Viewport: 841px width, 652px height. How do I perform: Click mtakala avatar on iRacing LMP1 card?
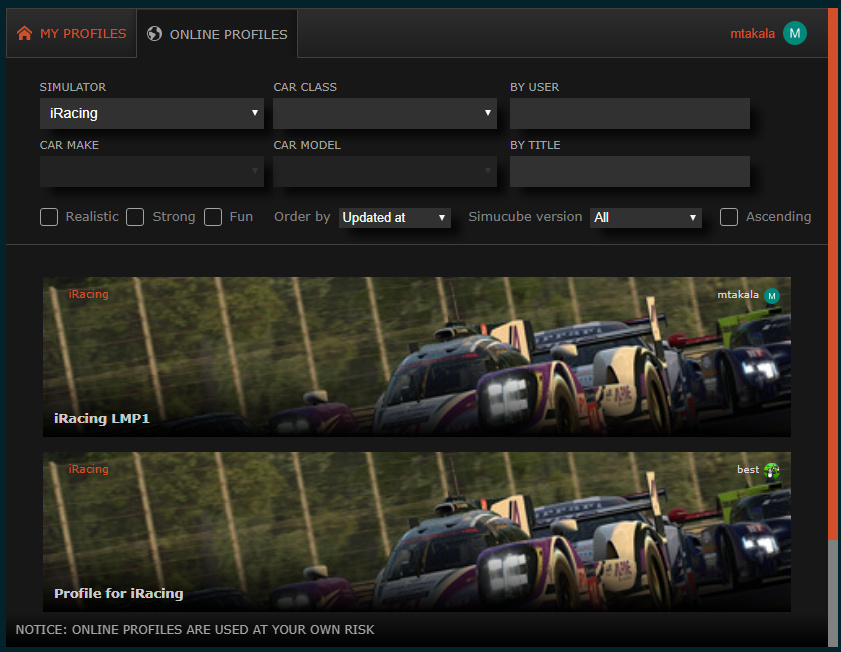(771, 296)
